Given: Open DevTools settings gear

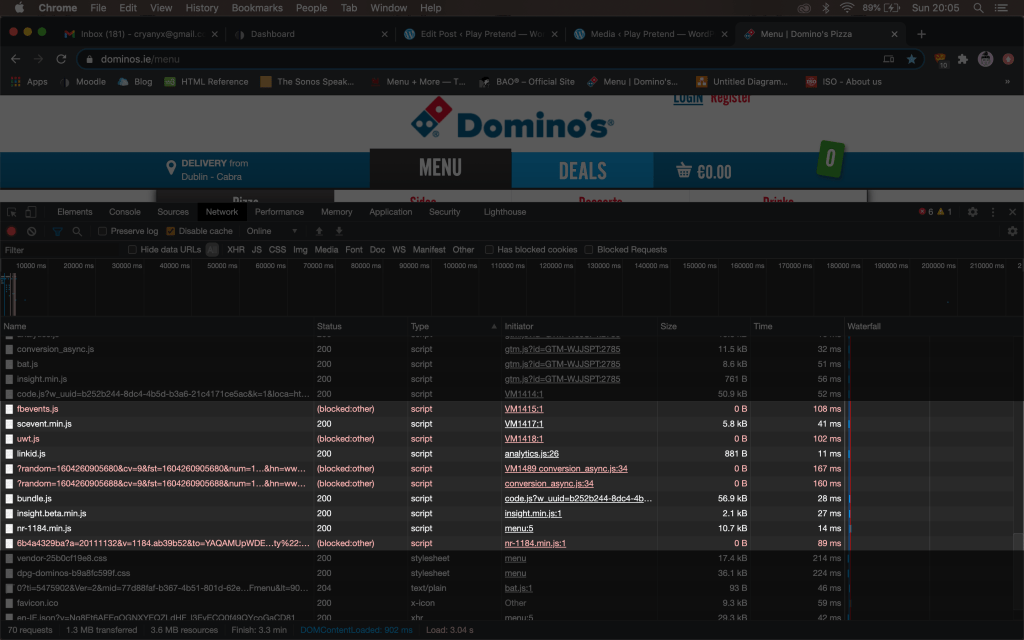Looking at the screenshot, I should click(x=972, y=212).
